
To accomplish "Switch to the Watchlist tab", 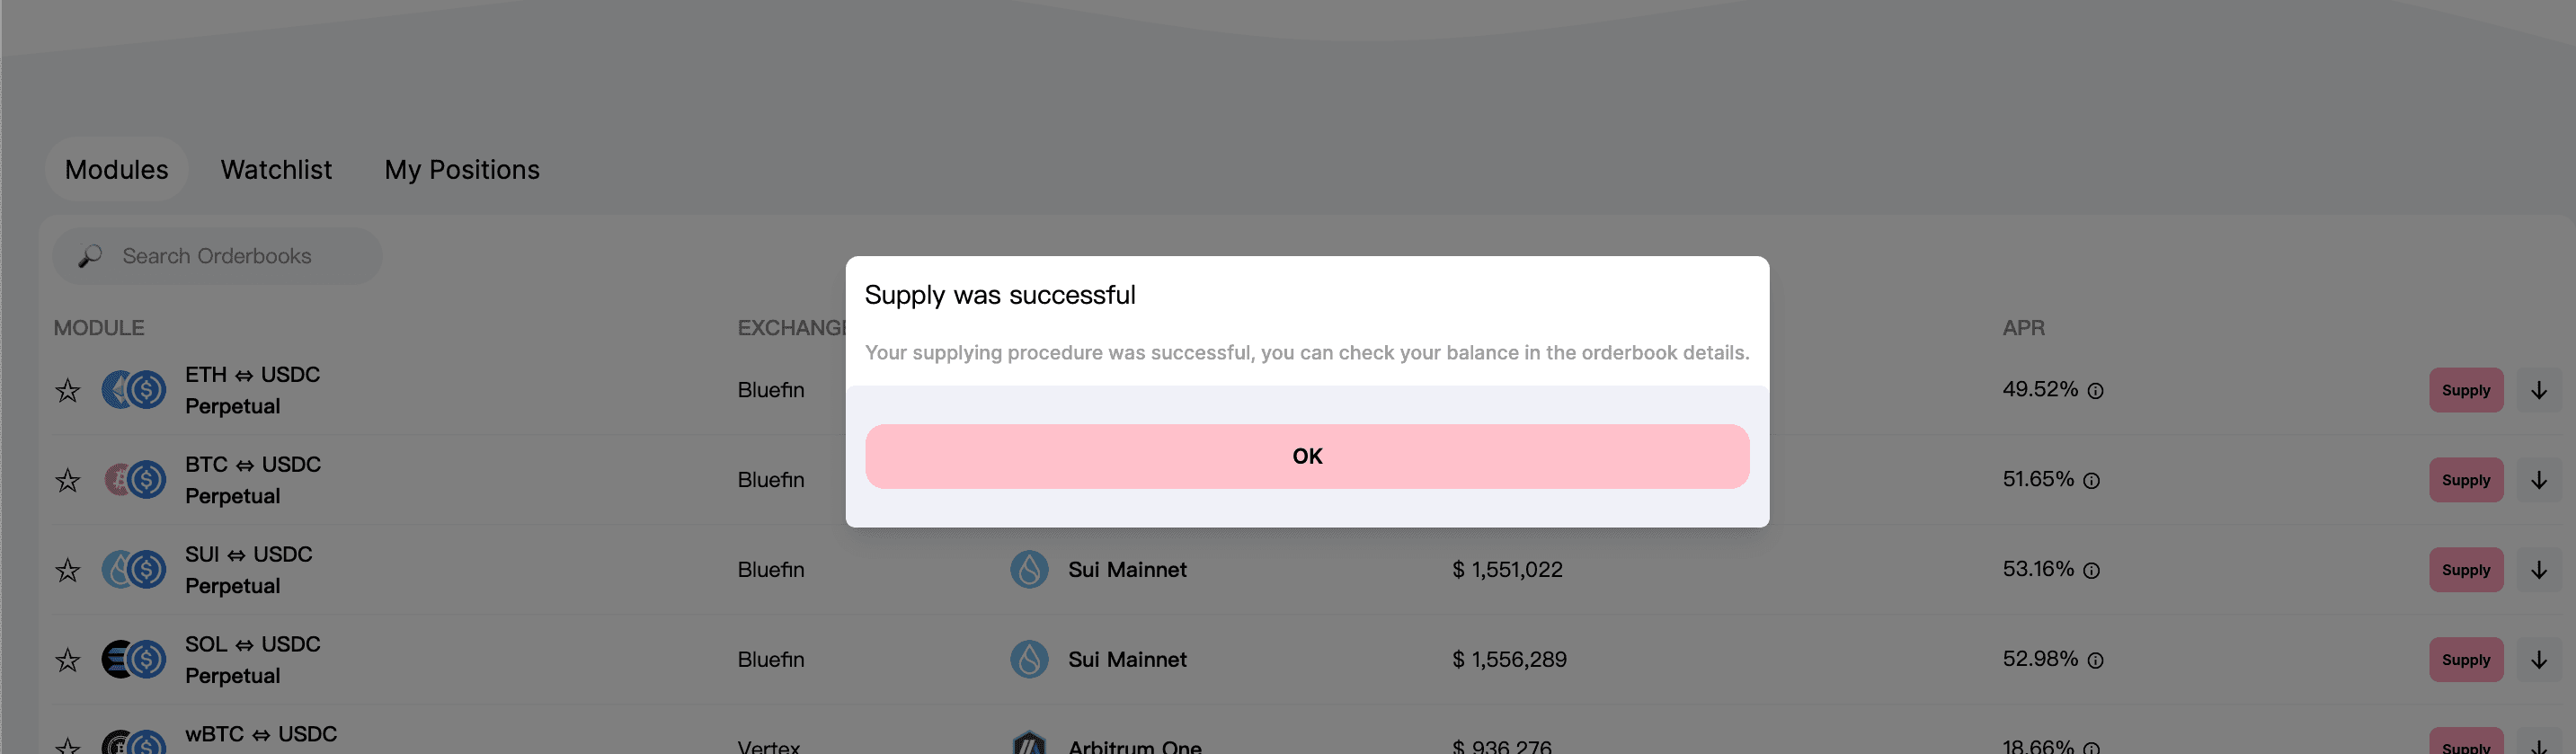I will (x=276, y=170).
